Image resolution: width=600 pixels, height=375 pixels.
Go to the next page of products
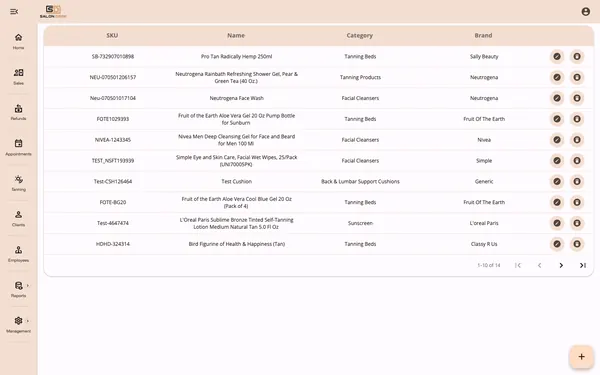coord(561,266)
